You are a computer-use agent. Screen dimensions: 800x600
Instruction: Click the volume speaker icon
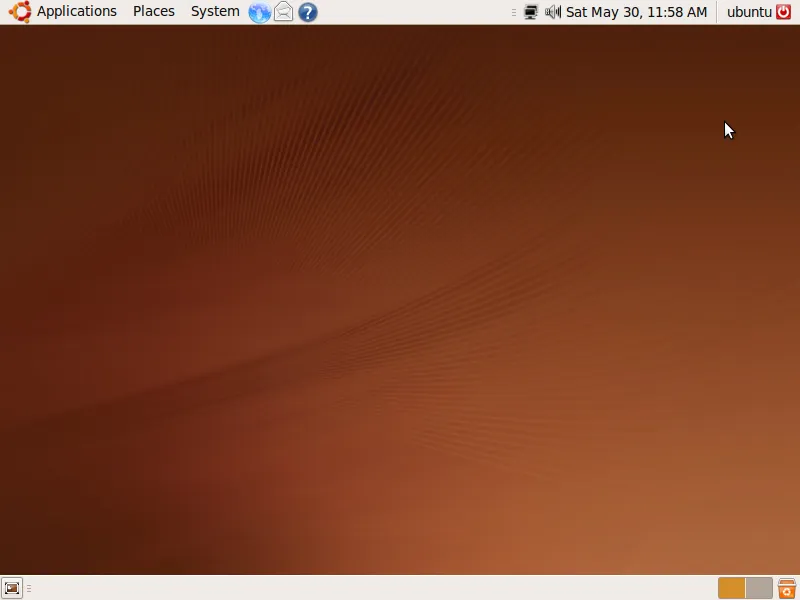pos(553,12)
